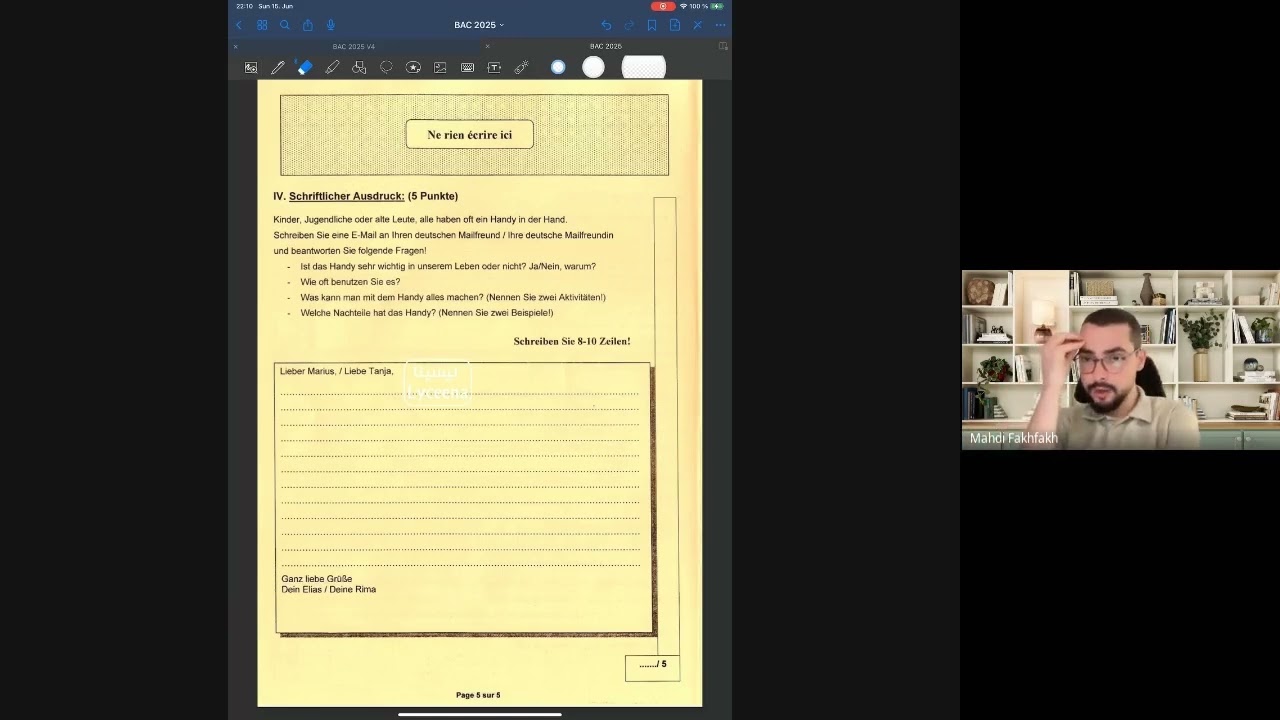The height and width of the screenshot is (720, 1280).
Task: Tap 'Ne rien écrire ici' box
Action: coord(470,135)
